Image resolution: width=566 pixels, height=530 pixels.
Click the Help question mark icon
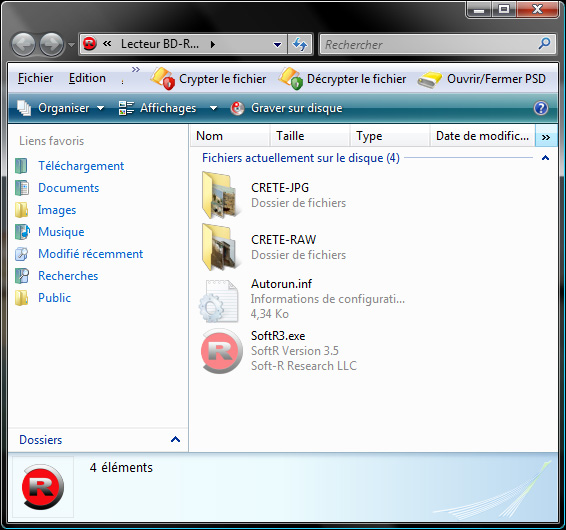tap(540, 108)
